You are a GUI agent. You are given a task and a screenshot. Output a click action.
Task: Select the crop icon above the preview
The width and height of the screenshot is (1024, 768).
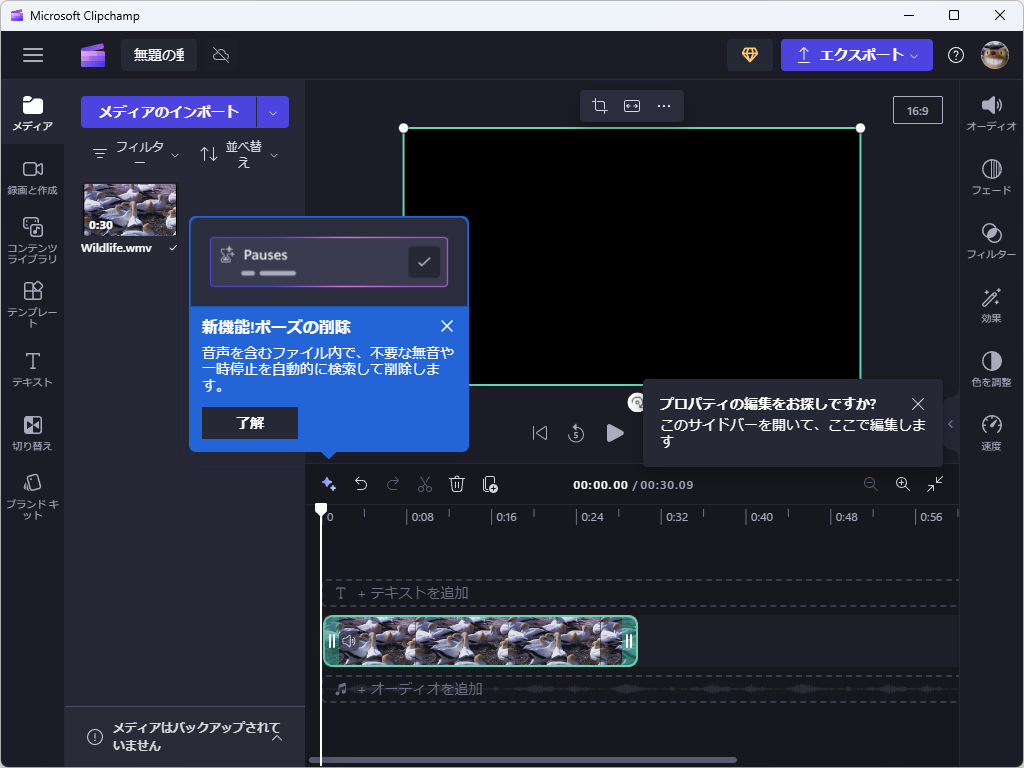coord(599,105)
